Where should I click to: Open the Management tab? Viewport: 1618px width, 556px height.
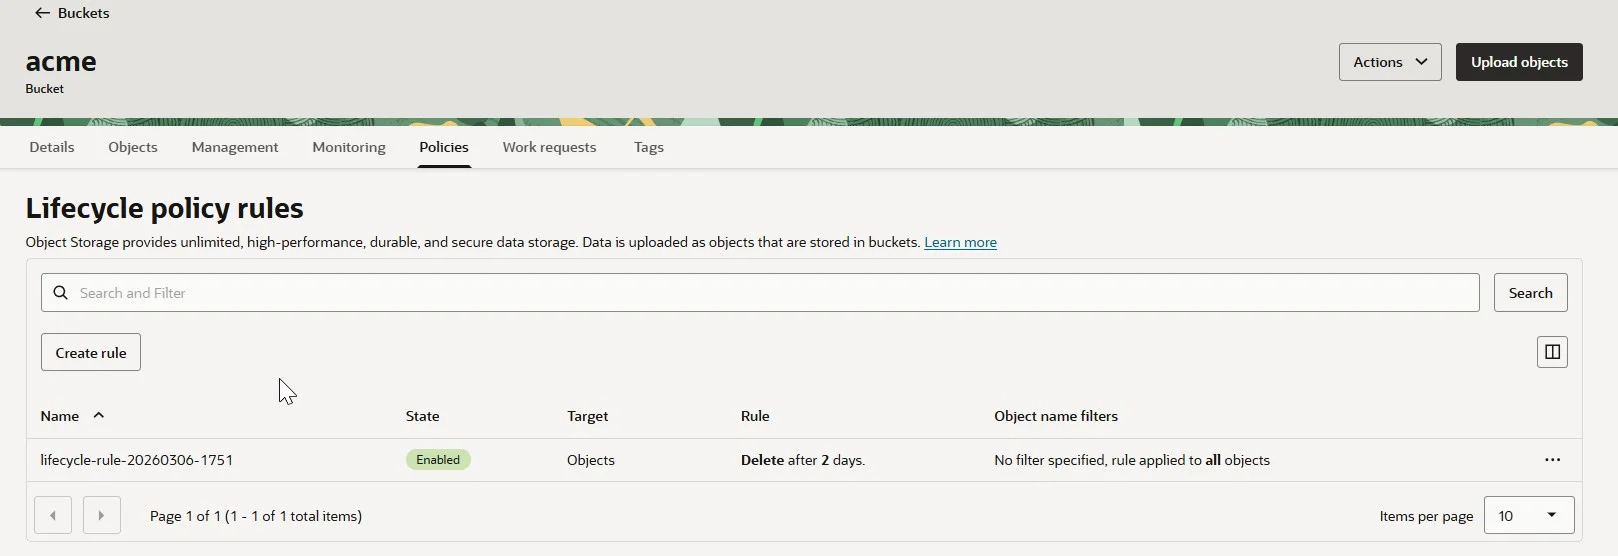coord(235,147)
